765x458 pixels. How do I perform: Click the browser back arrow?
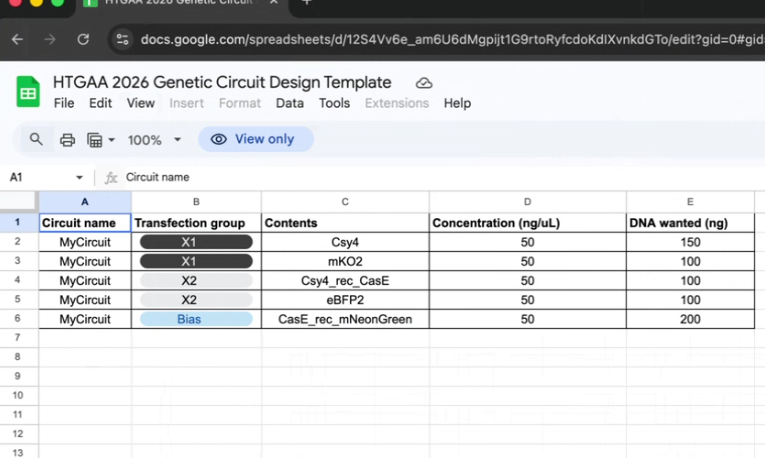pyautogui.click(x=18, y=39)
